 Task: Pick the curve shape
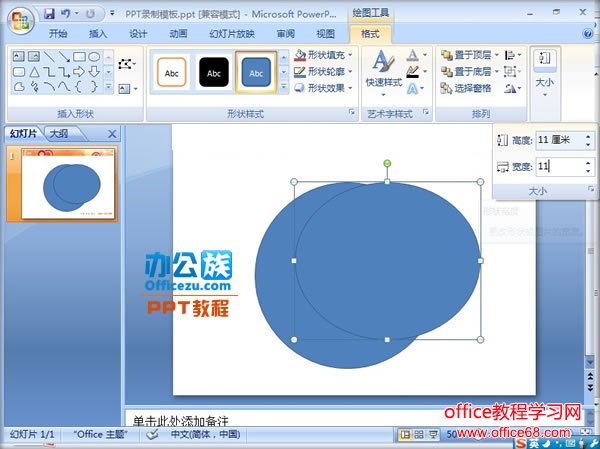64,87
